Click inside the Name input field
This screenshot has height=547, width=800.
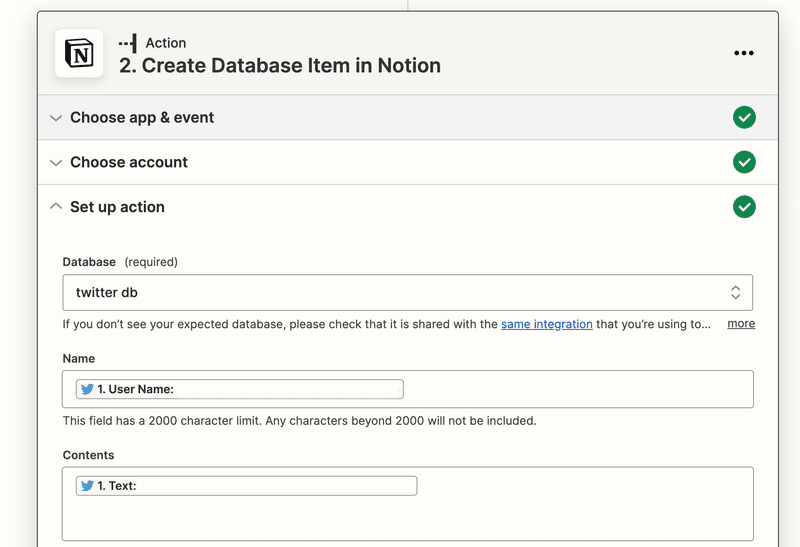(x=408, y=389)
